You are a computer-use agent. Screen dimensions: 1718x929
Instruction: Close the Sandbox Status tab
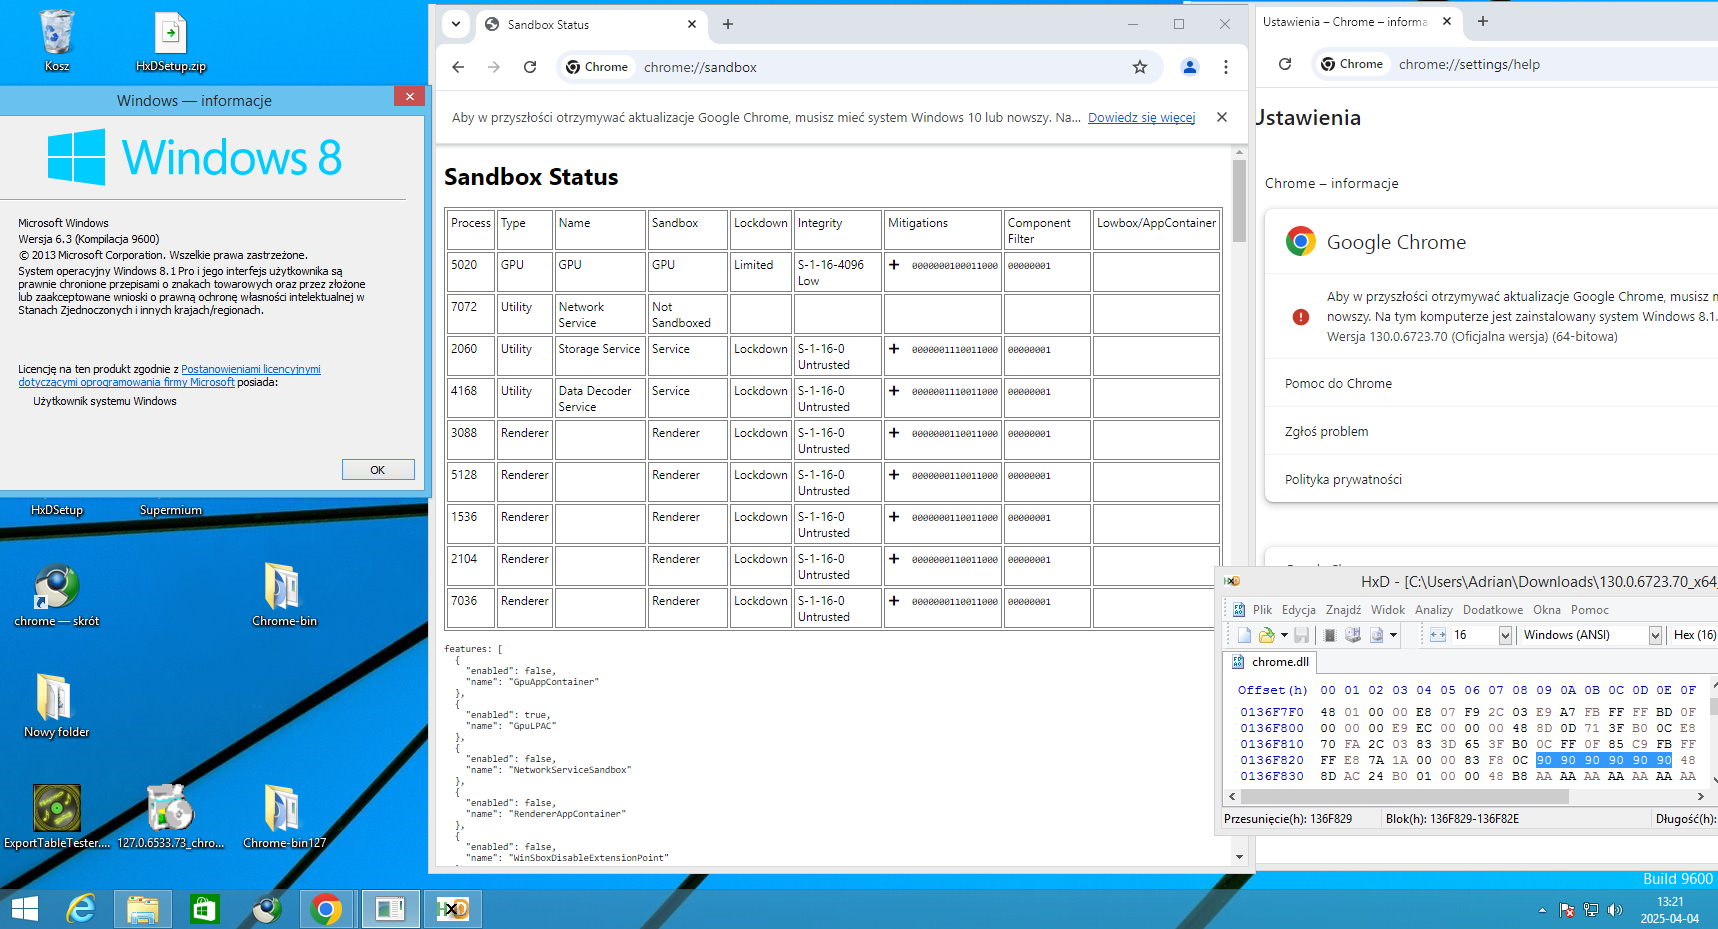692,24
